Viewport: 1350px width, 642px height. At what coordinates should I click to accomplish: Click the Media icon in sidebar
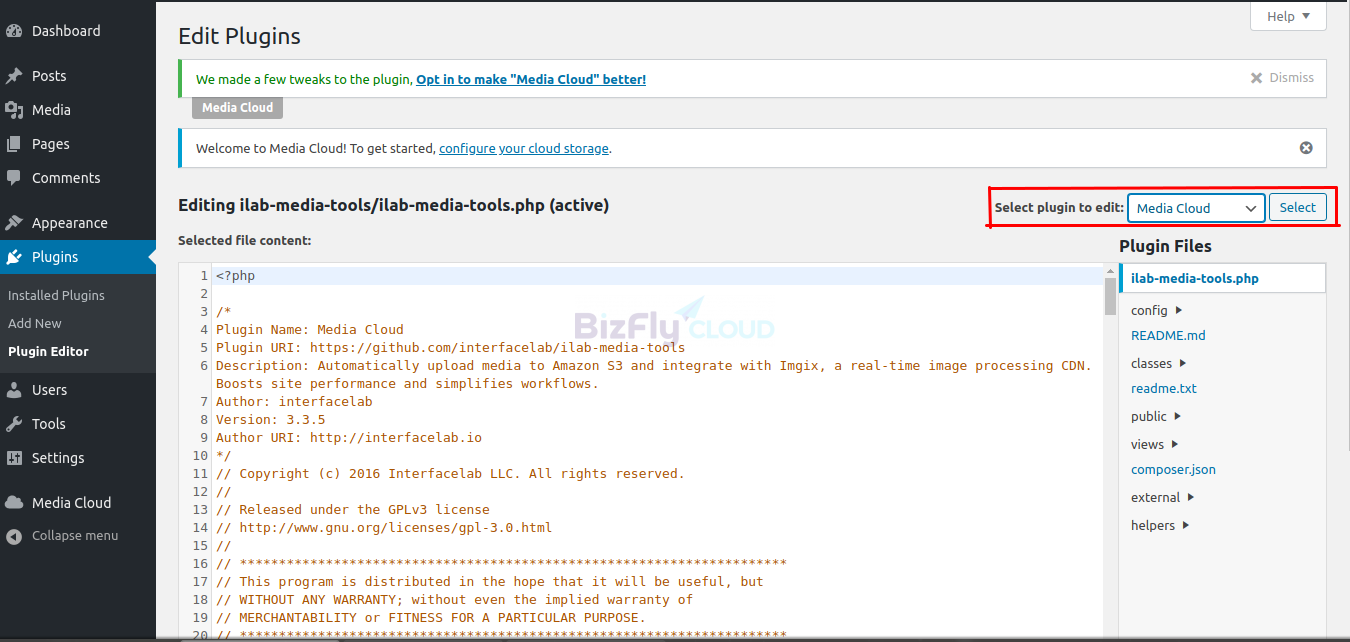14,110
